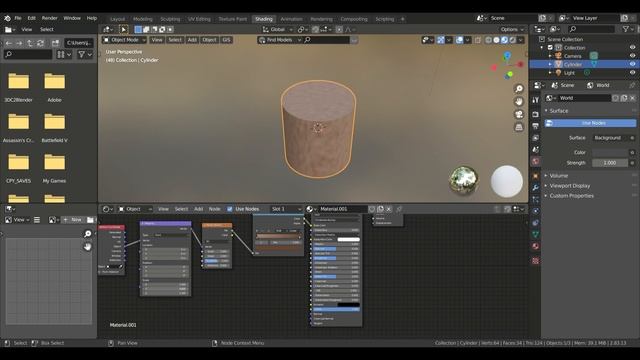The height and width of the screenshot is (360, 640).
Task: Go forward in file browser history
Action: [19, 43]
